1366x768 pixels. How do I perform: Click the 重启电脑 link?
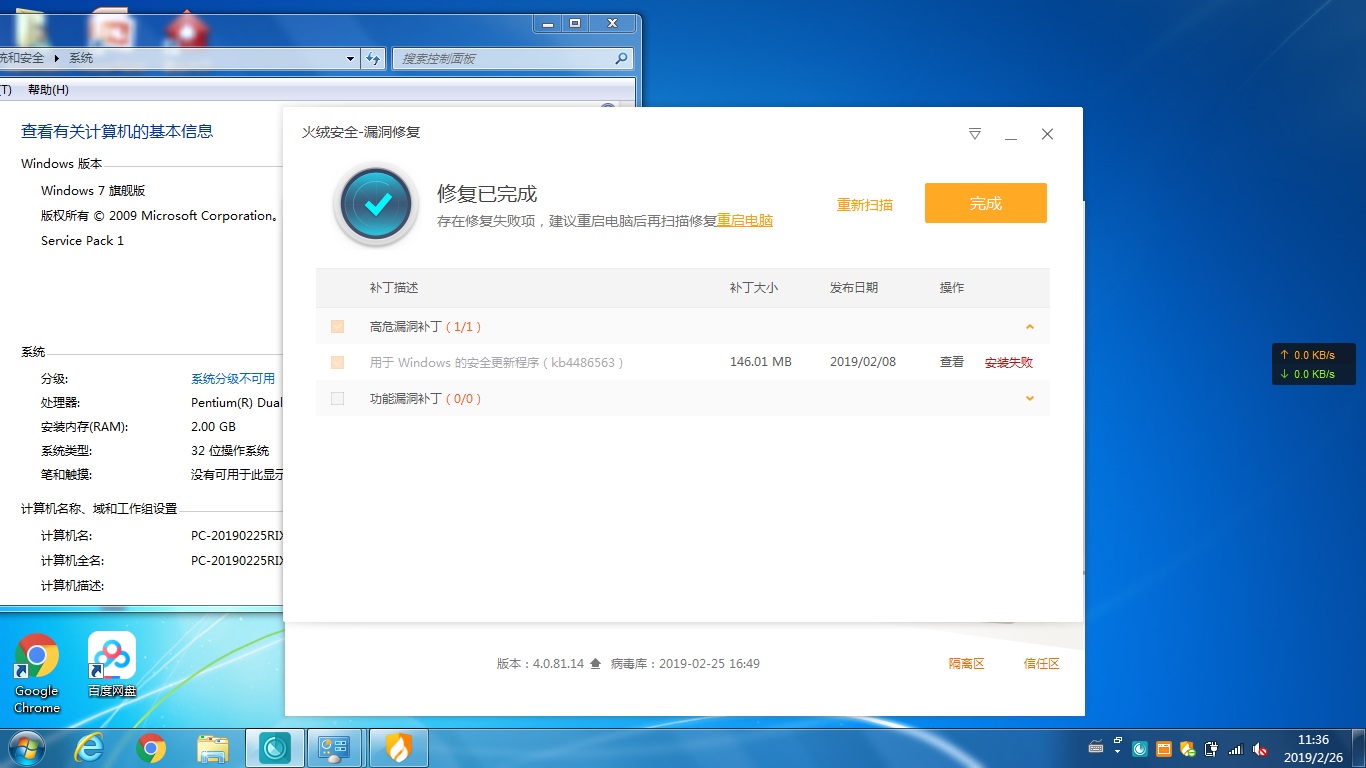point(745,221)
